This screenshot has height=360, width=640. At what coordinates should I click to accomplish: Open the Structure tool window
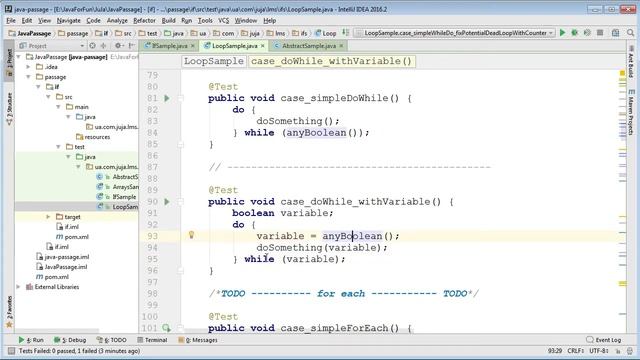click(9, 108)
